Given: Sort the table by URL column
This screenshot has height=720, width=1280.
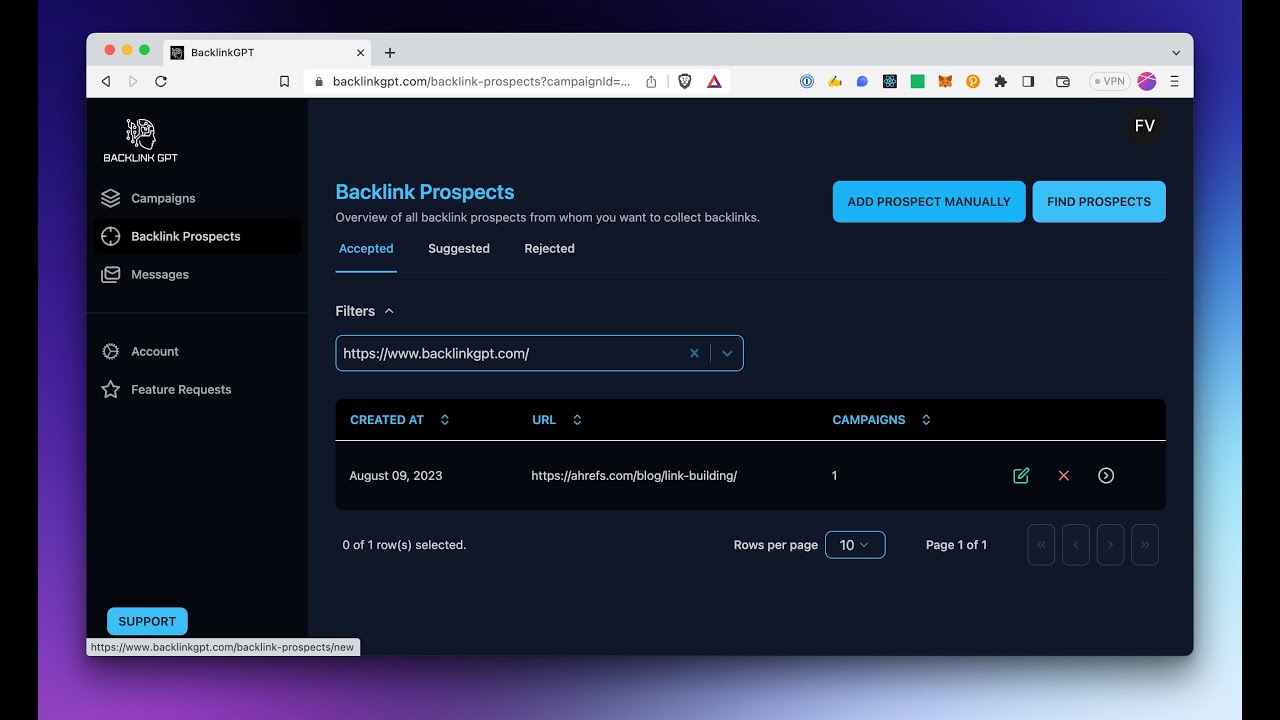Looking at the screenshot, I should [x=557, y=420].
